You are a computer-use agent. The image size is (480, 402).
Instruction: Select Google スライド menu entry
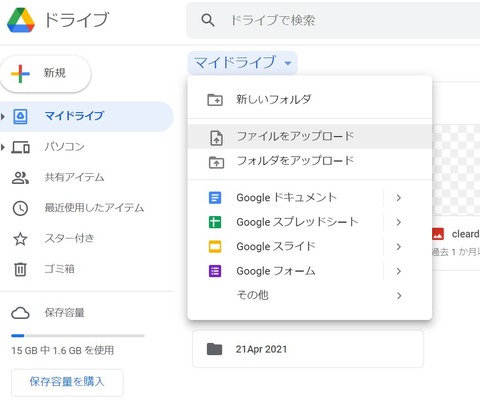click(310, 247)
